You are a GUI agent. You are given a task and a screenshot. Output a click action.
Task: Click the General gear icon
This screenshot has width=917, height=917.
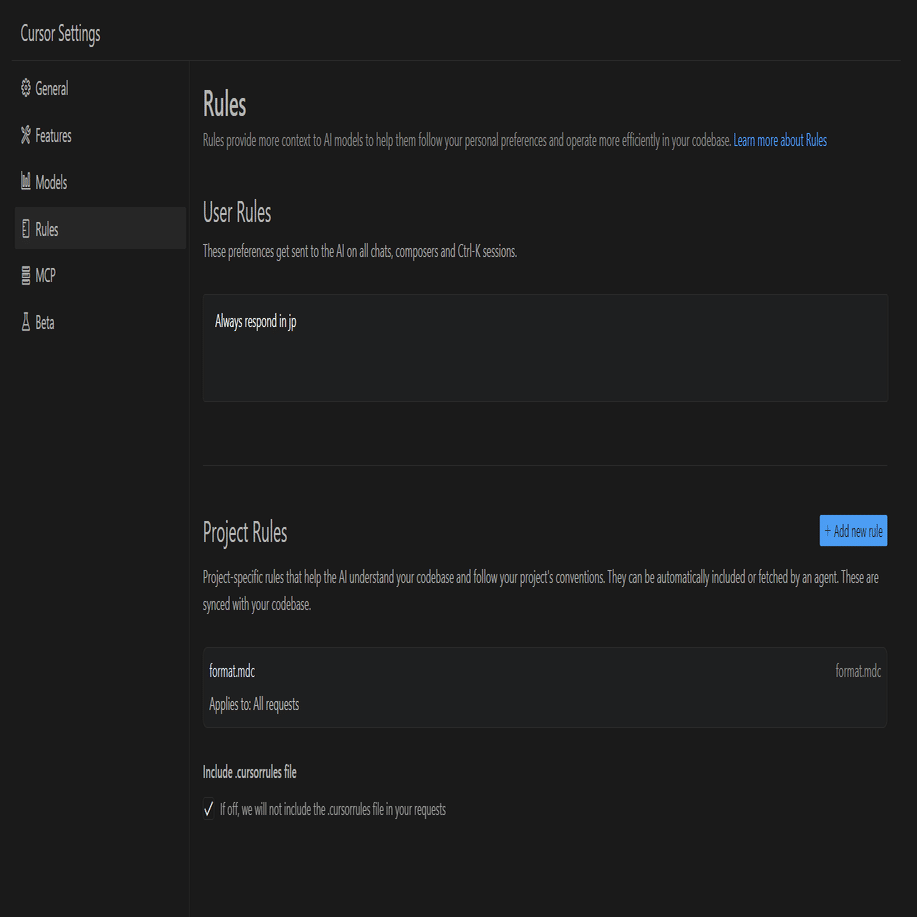26,89
